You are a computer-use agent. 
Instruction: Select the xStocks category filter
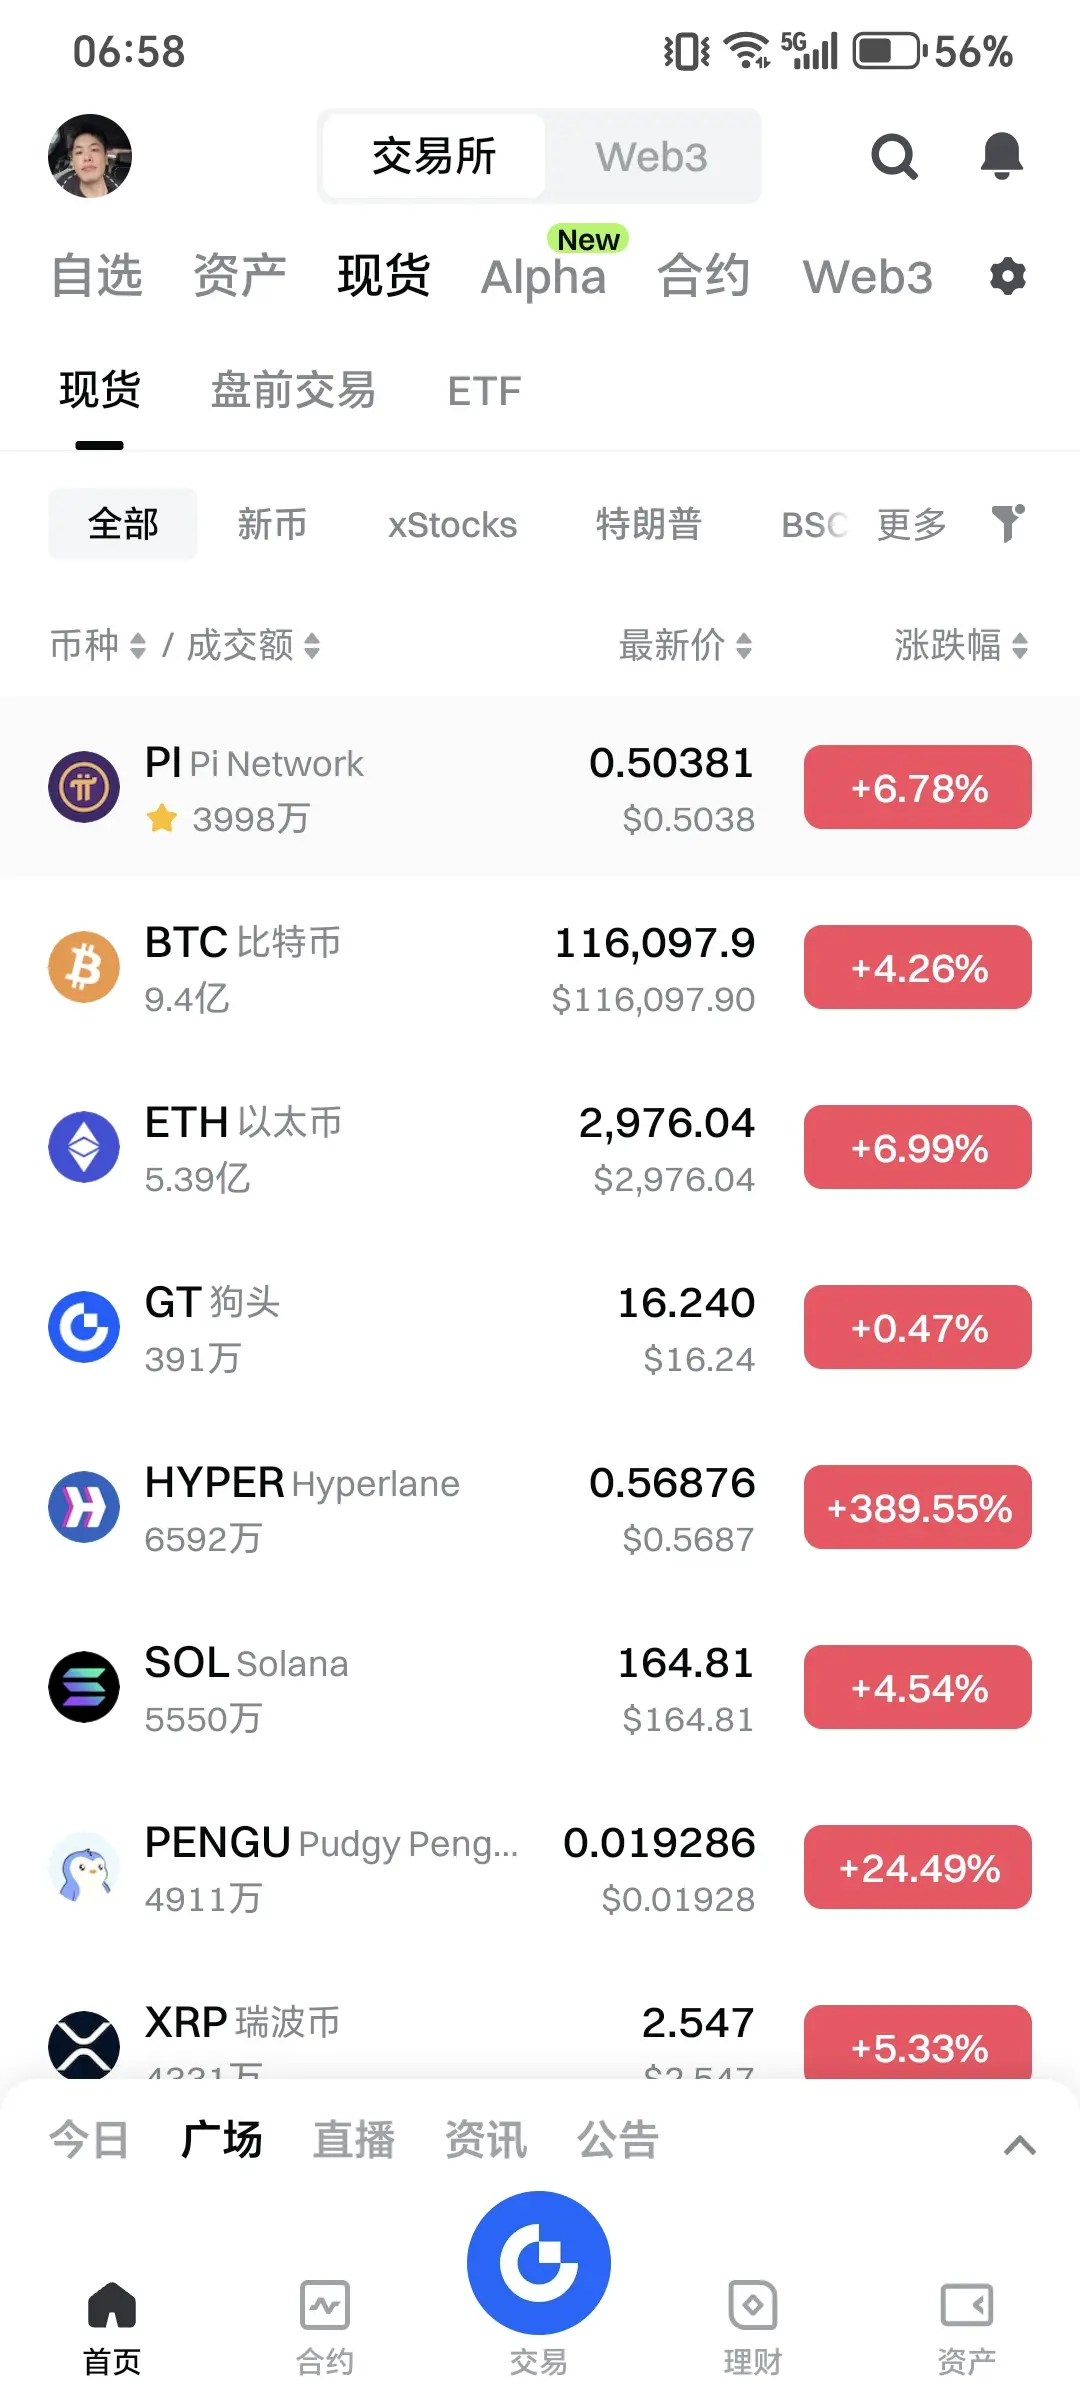coord(452,524)
